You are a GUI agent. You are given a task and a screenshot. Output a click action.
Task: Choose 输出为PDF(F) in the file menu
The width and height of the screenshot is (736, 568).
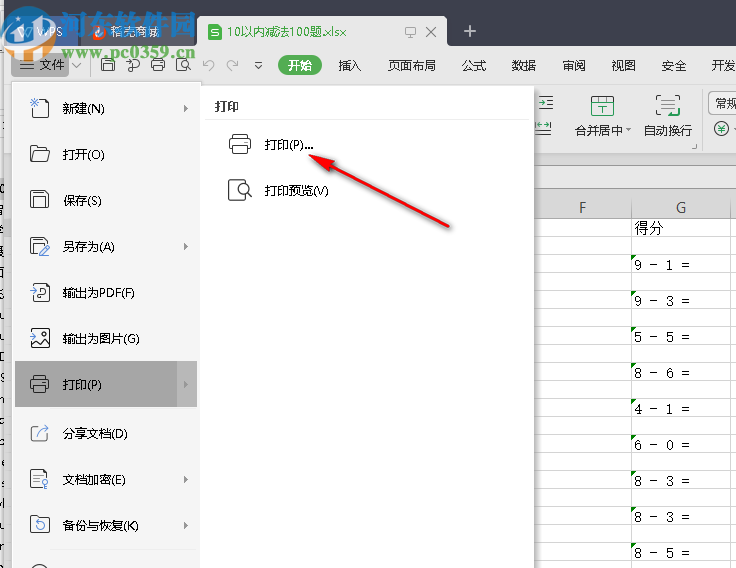[106, 292]
